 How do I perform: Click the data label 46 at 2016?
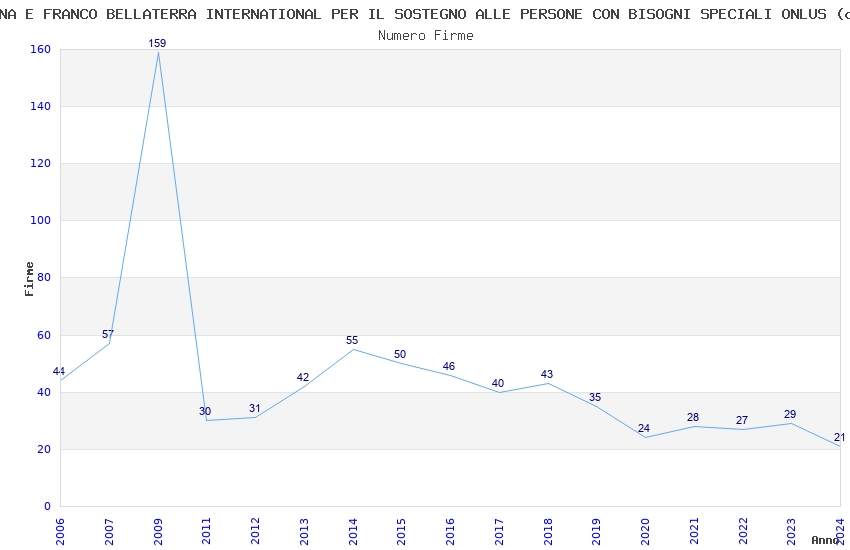pos(449,366)
